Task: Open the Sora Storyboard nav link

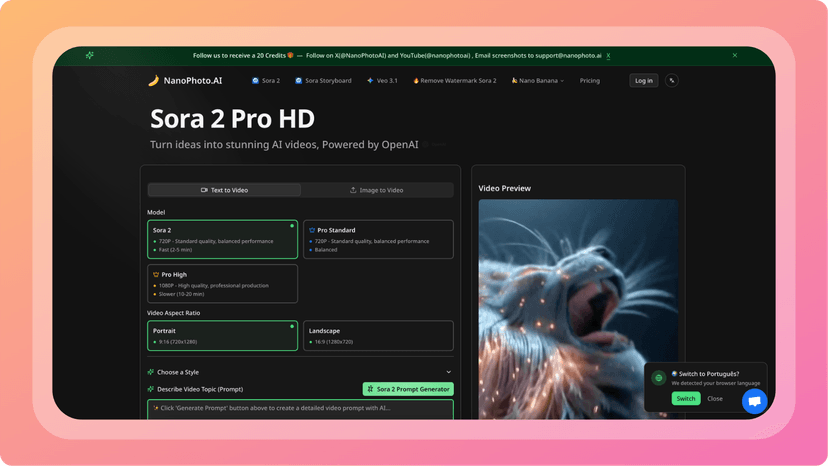Action: (323, 81)
